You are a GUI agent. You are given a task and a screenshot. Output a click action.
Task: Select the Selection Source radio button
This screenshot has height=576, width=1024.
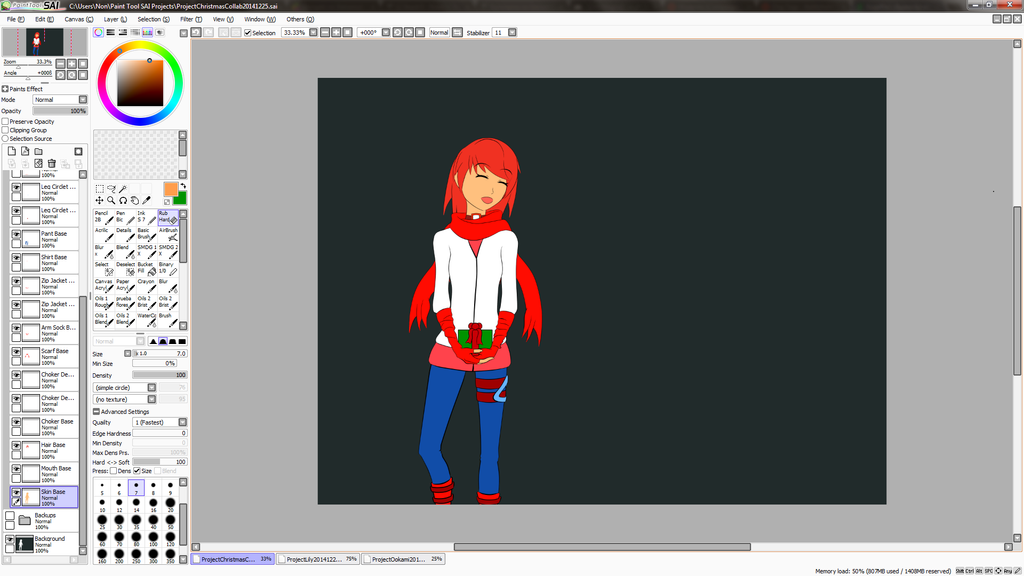[x=5, y=138]
